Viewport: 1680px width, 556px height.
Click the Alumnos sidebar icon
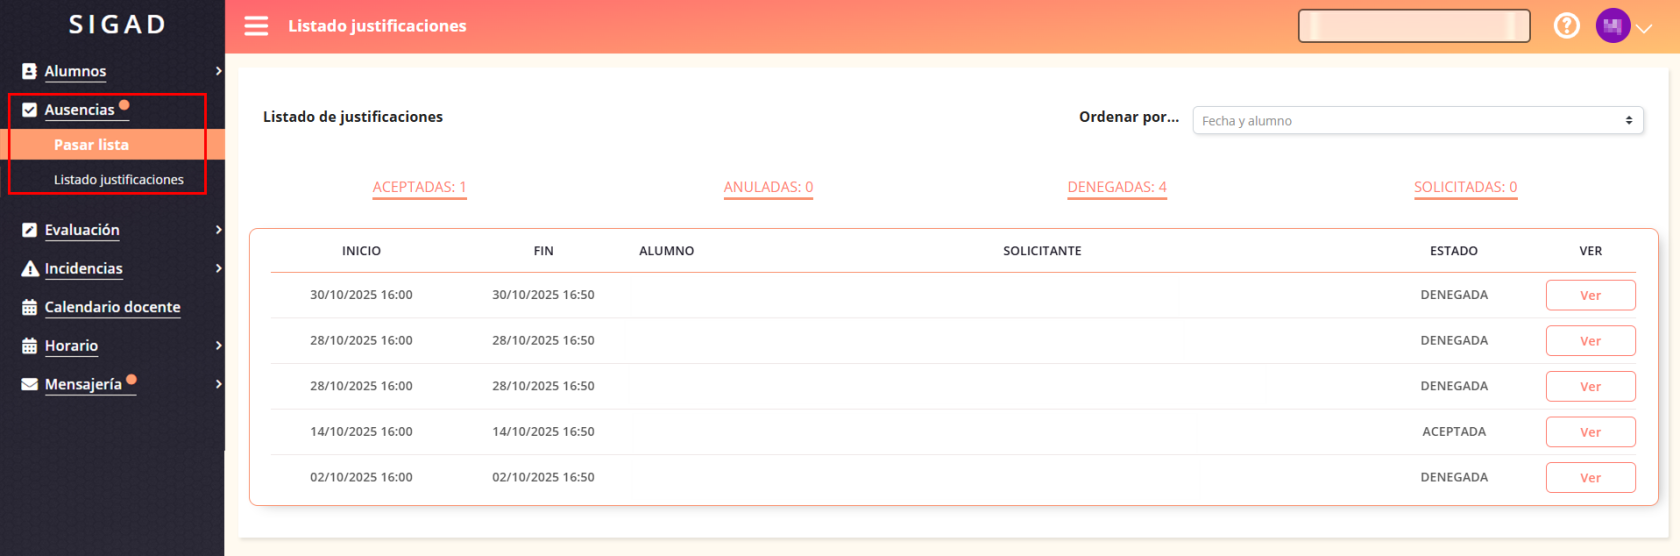tap(30, 71)
